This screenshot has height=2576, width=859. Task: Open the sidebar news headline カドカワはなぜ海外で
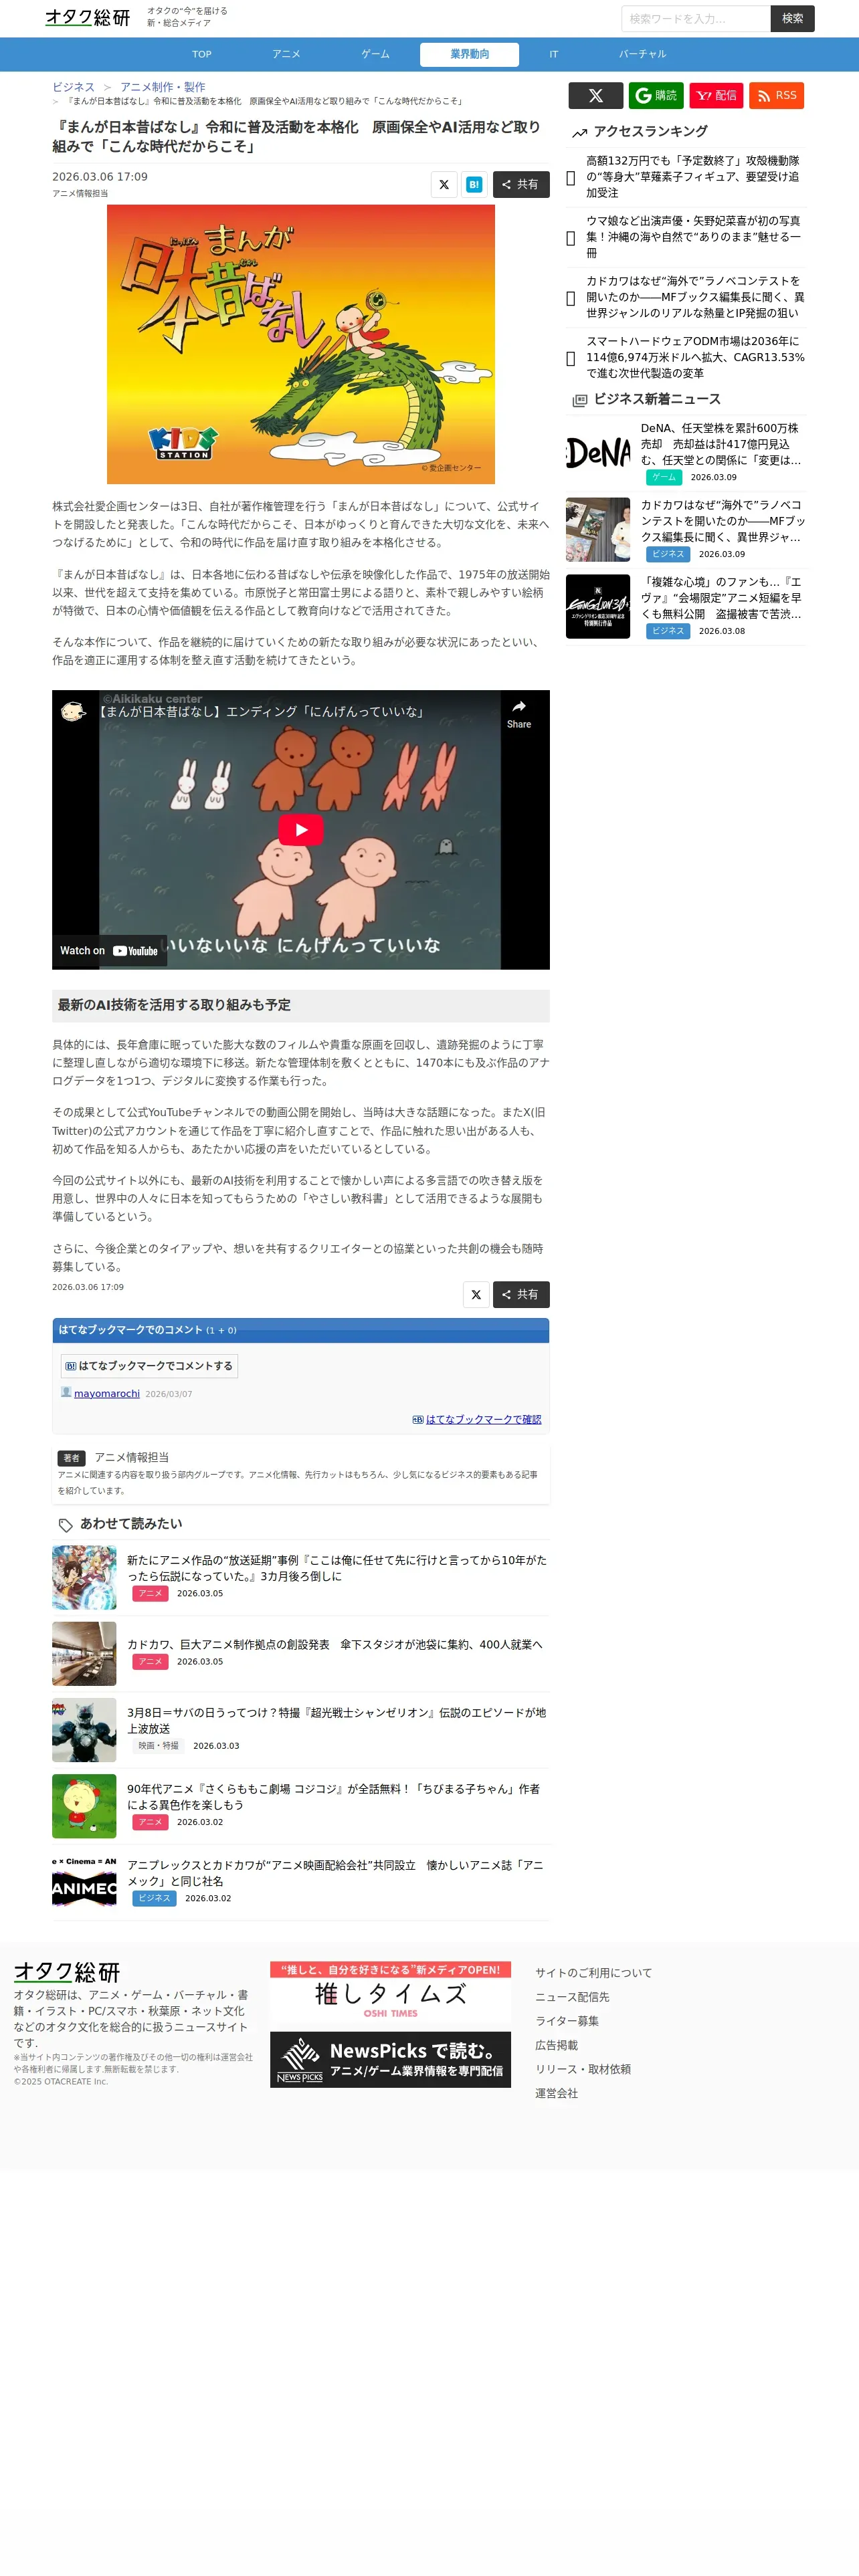723,521
